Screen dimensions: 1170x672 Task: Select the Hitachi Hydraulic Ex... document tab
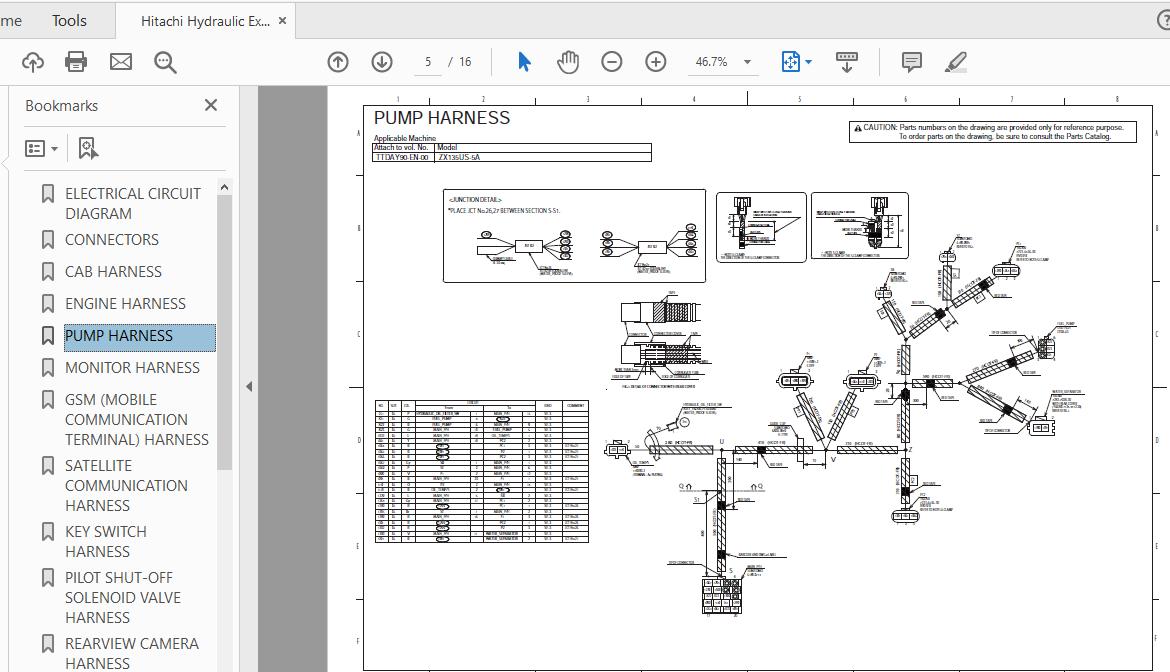[205, 21]
